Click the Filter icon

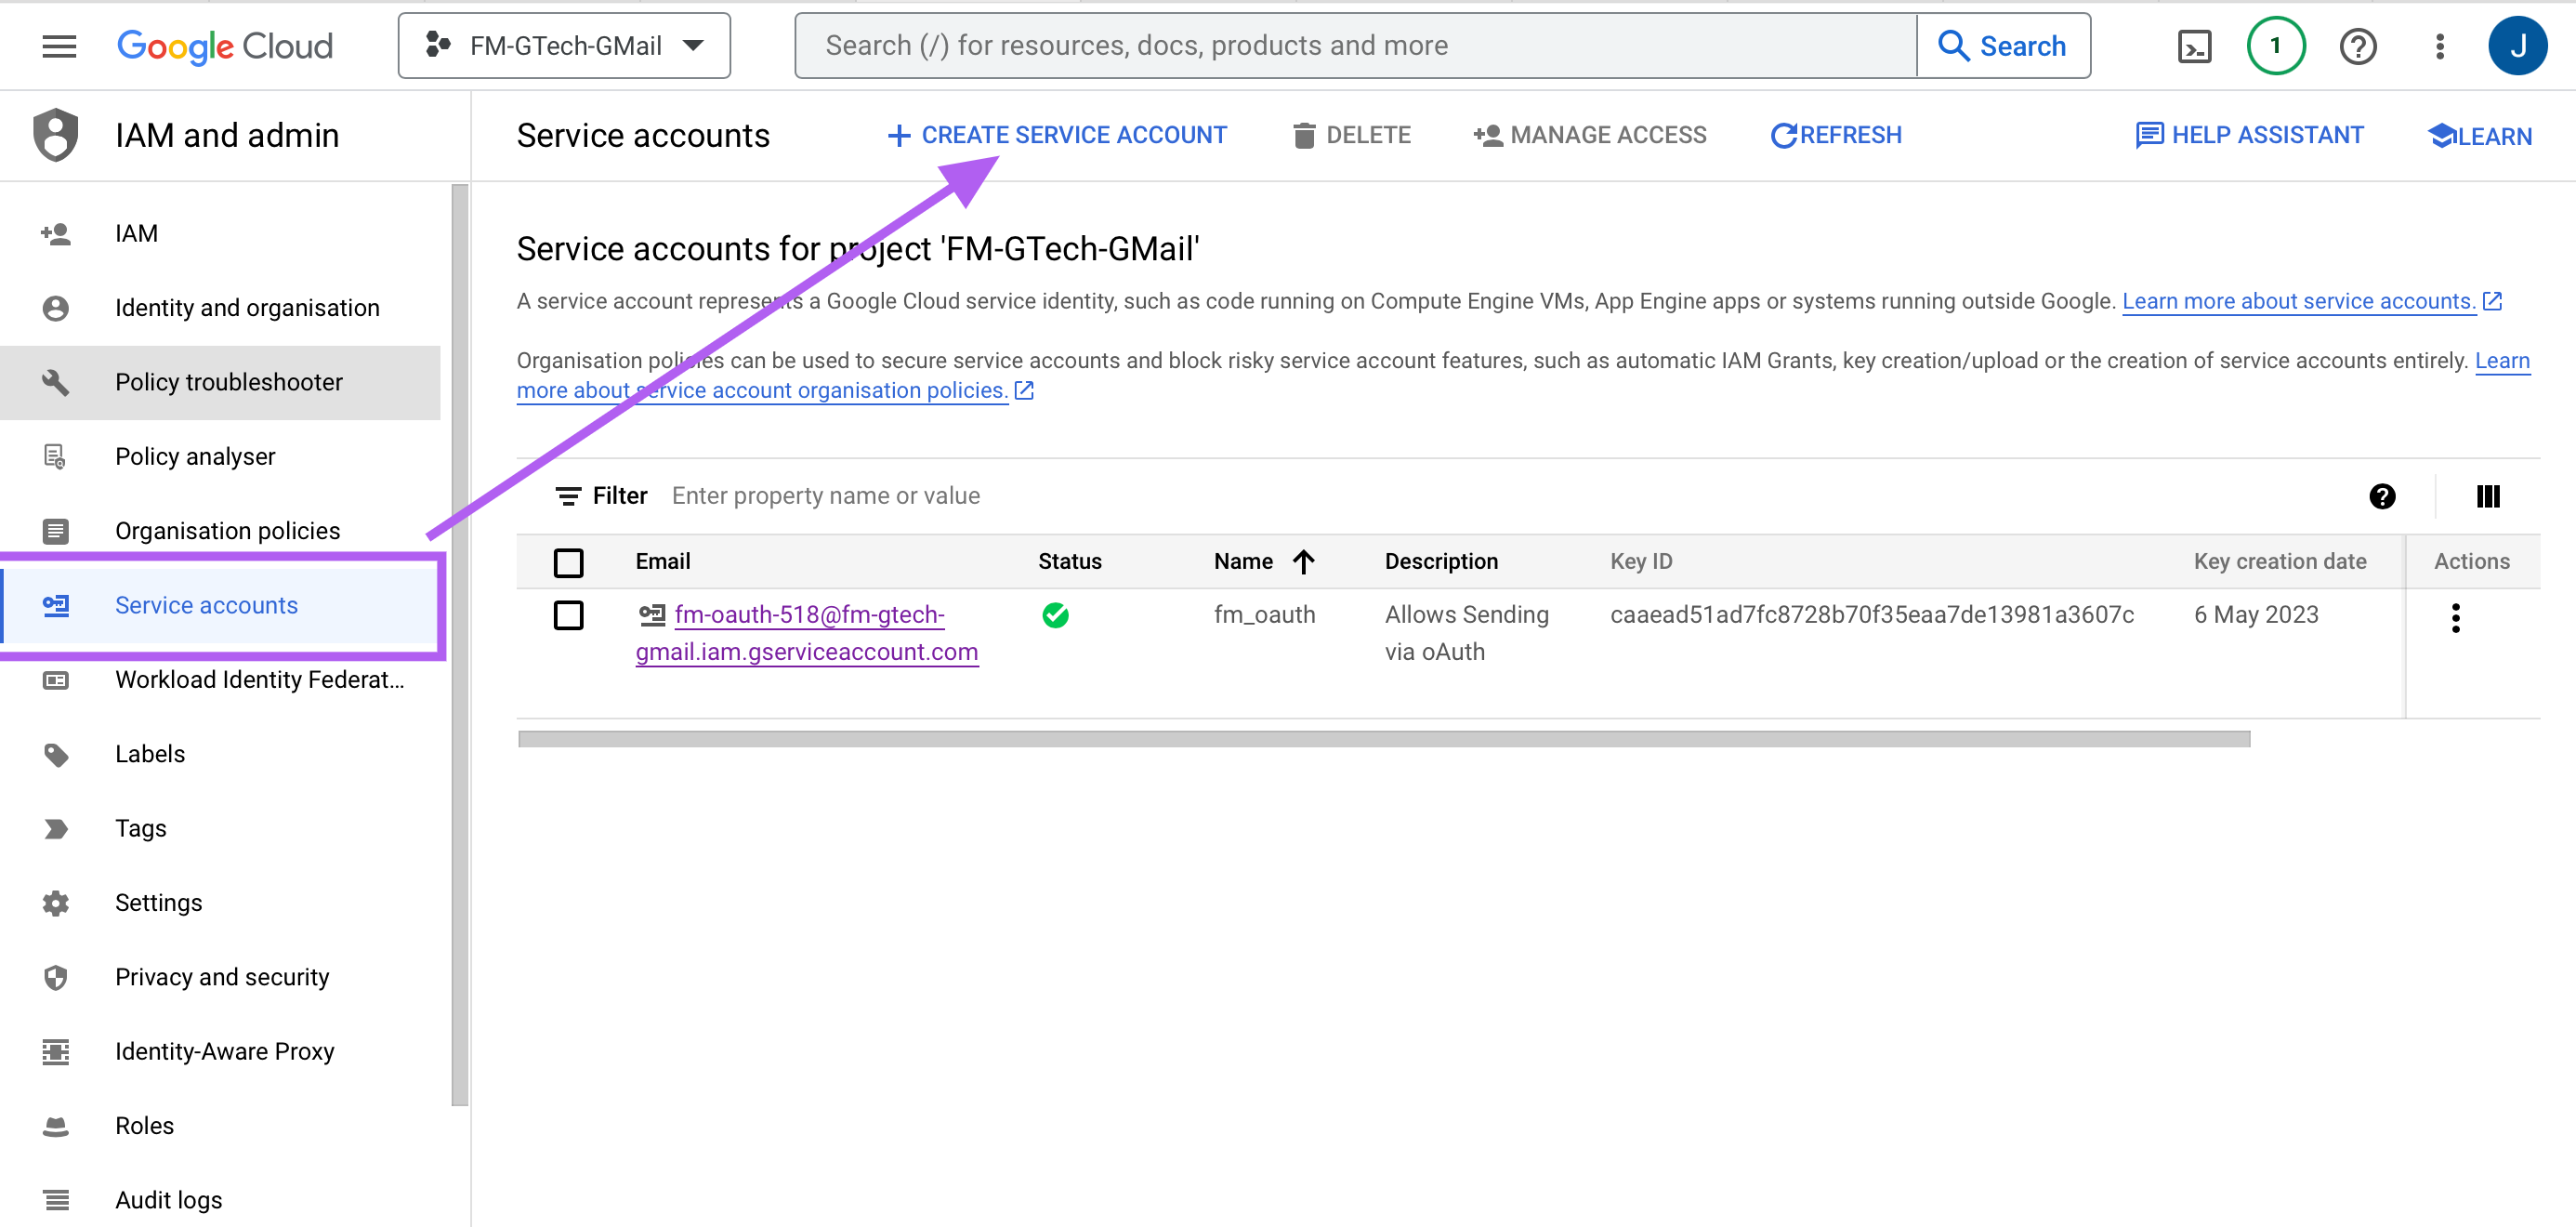[x=568, y=496]
